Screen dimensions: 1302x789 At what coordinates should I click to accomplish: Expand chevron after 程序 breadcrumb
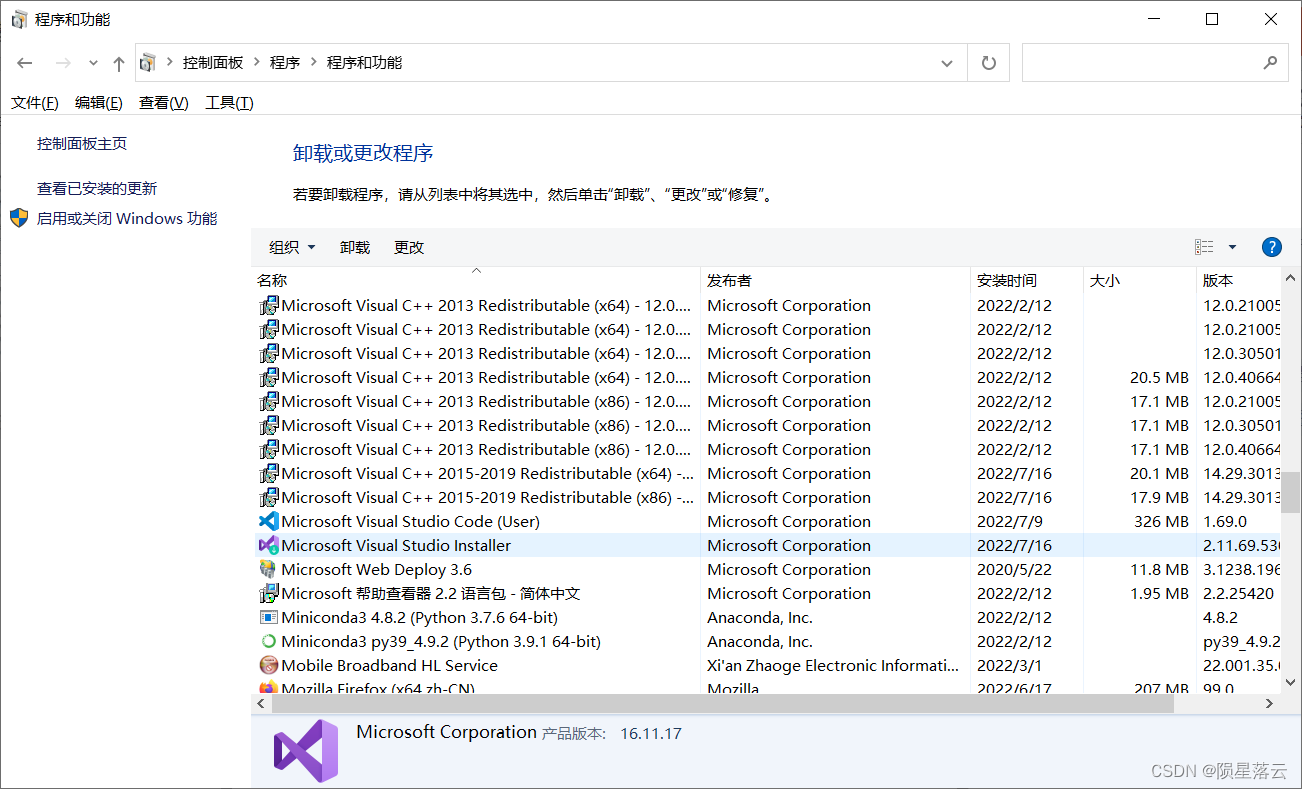pyautogui.click(x=313, y=63)
